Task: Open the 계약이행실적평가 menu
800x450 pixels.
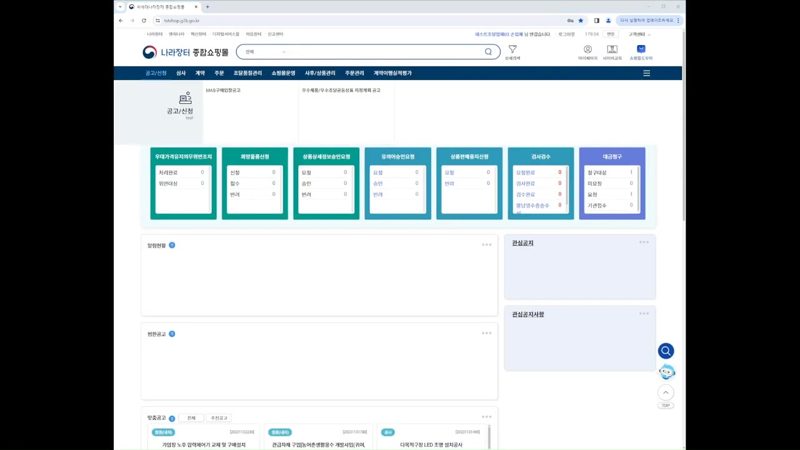Action: point(392,73)
